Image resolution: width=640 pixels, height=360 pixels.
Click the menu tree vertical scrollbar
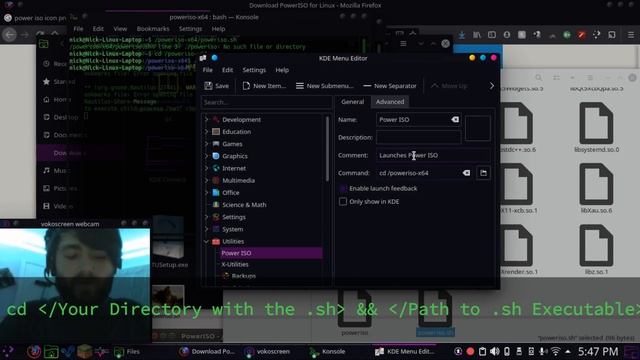327,149
